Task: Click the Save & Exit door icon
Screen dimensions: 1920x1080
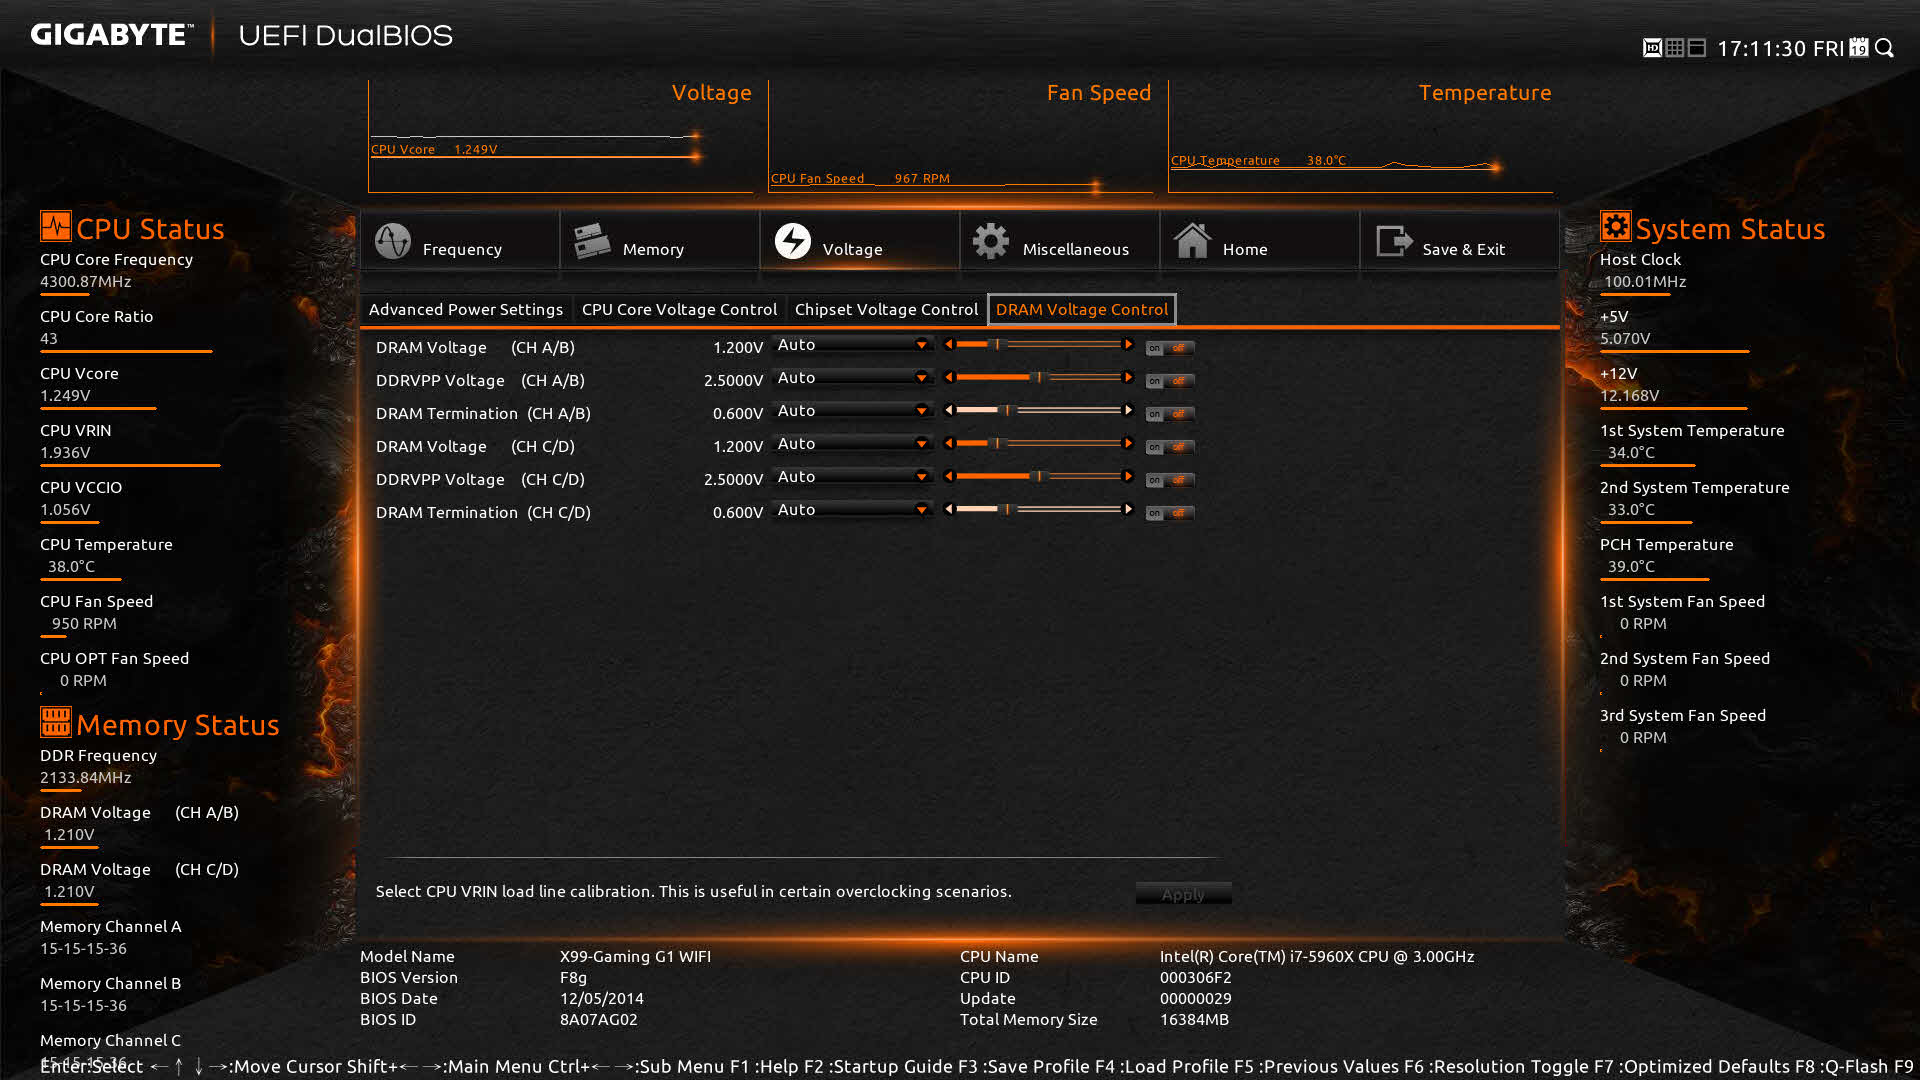Action: pos(1393,241)
